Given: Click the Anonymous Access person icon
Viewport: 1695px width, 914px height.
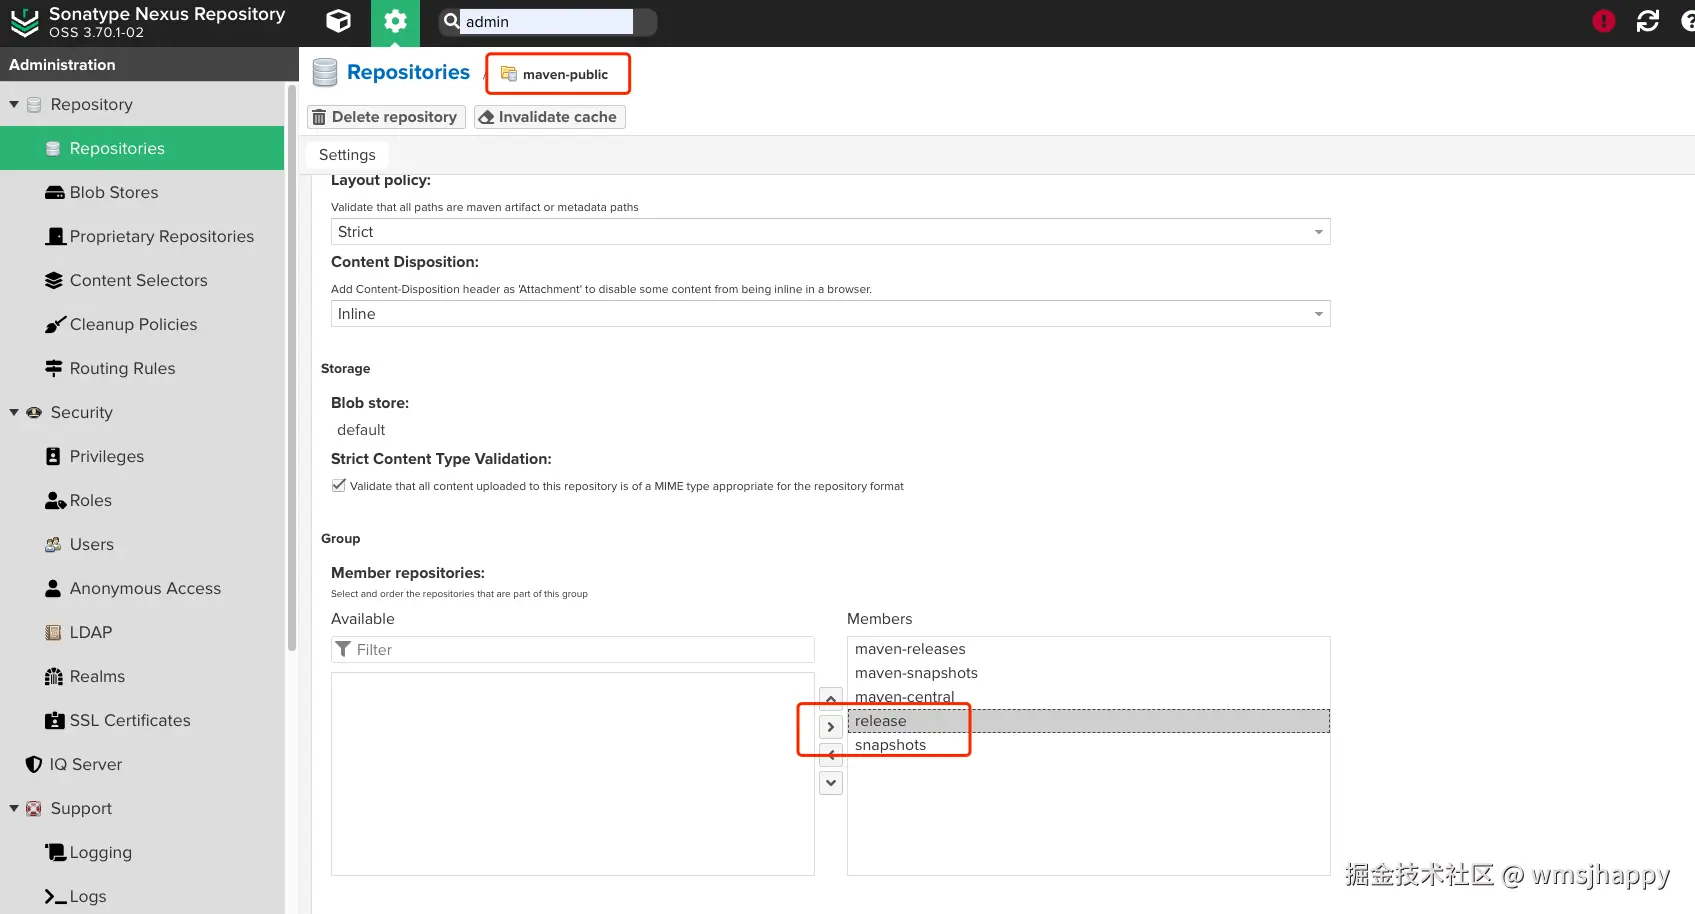Looking at the screenshot, I should 54,588.
